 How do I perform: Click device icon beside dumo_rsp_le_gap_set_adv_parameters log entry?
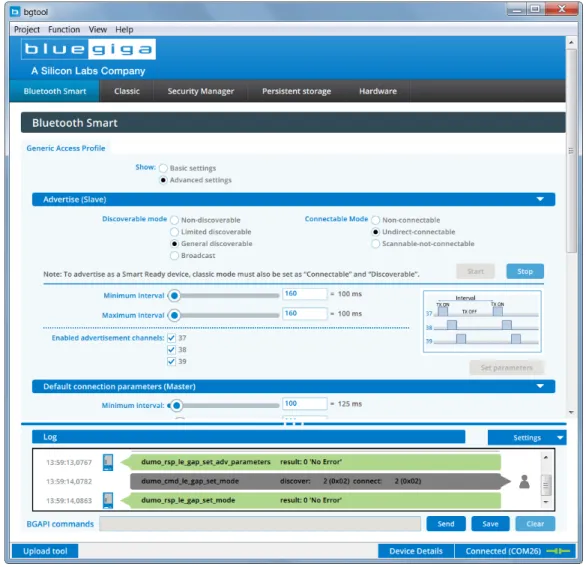(108, 462)
